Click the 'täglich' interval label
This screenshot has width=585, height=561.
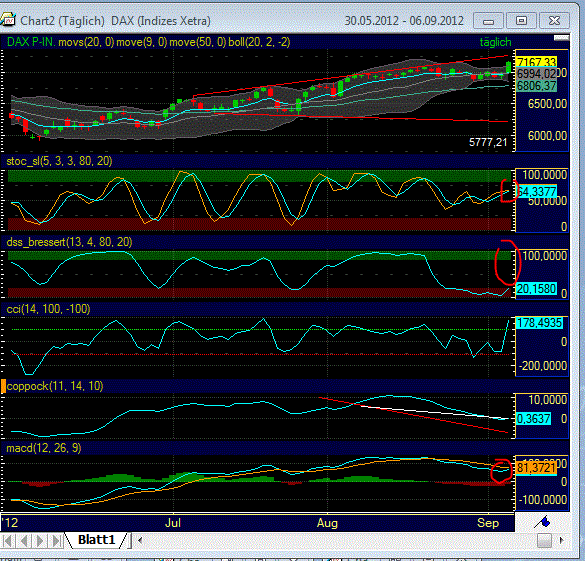tap(495, 42)
